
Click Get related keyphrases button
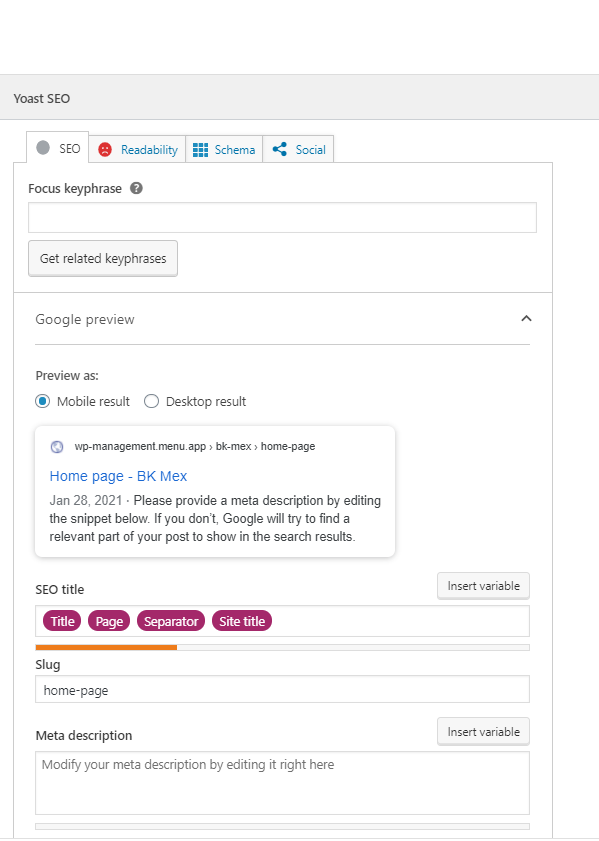[x=103, y=259]
